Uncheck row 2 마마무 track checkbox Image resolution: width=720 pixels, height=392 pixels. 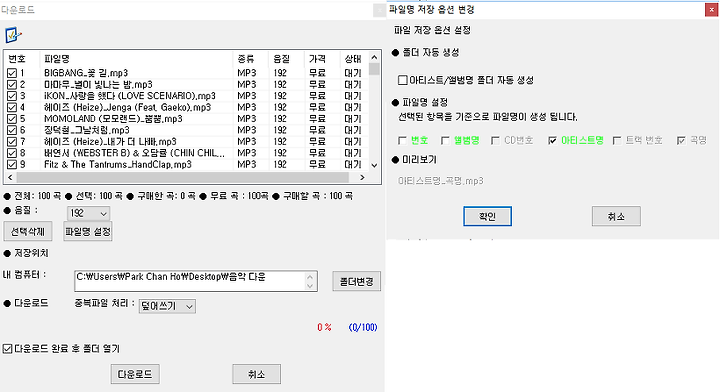click(x=12, y=84)
